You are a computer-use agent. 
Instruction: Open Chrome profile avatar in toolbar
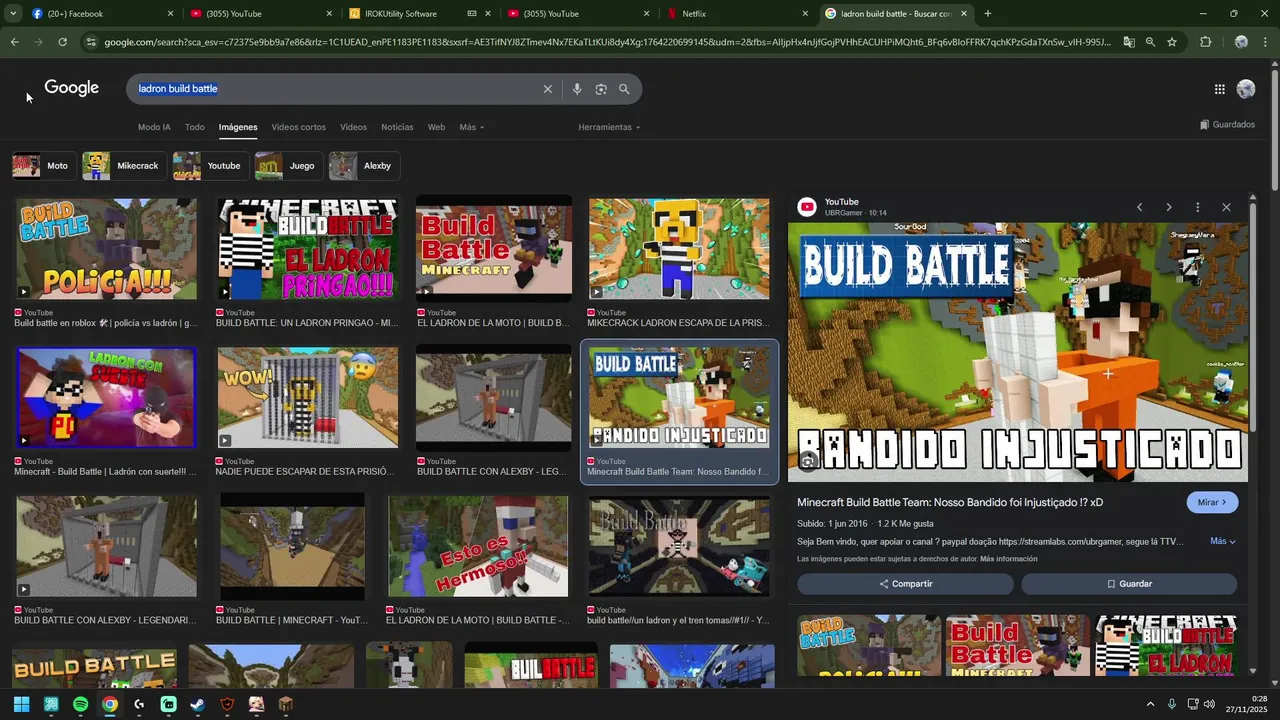click(1241, 42)
